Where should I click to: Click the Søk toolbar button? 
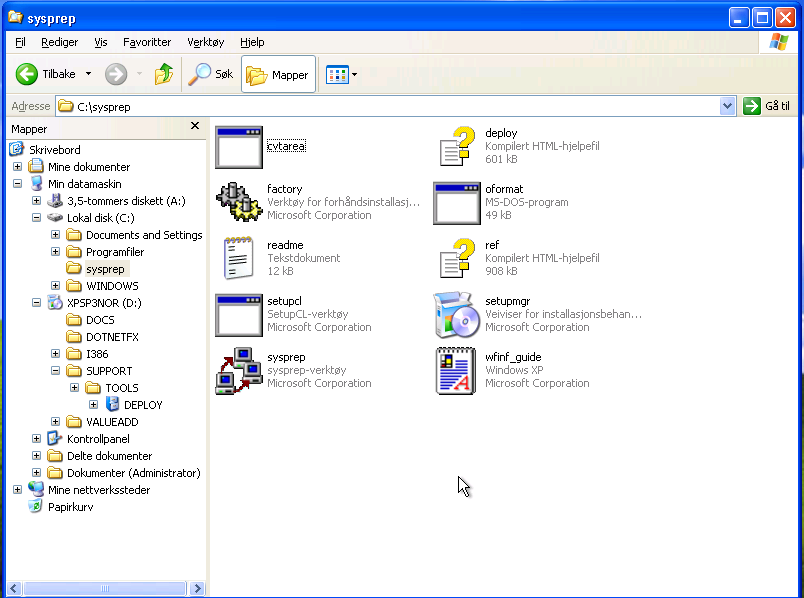(209, 74)
